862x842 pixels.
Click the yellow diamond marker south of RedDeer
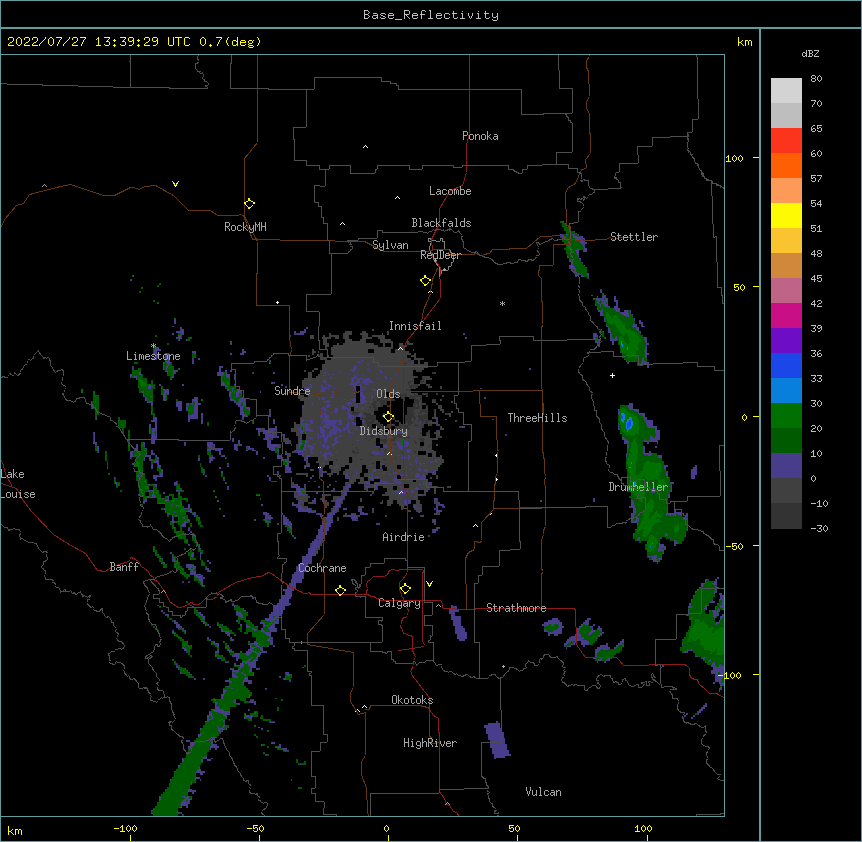425,281
